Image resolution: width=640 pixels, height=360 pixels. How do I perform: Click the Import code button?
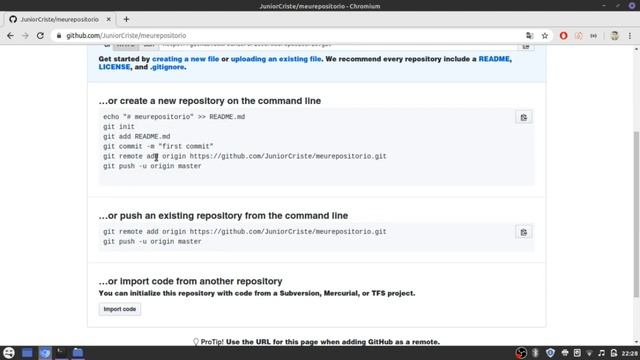click(120, 309)
